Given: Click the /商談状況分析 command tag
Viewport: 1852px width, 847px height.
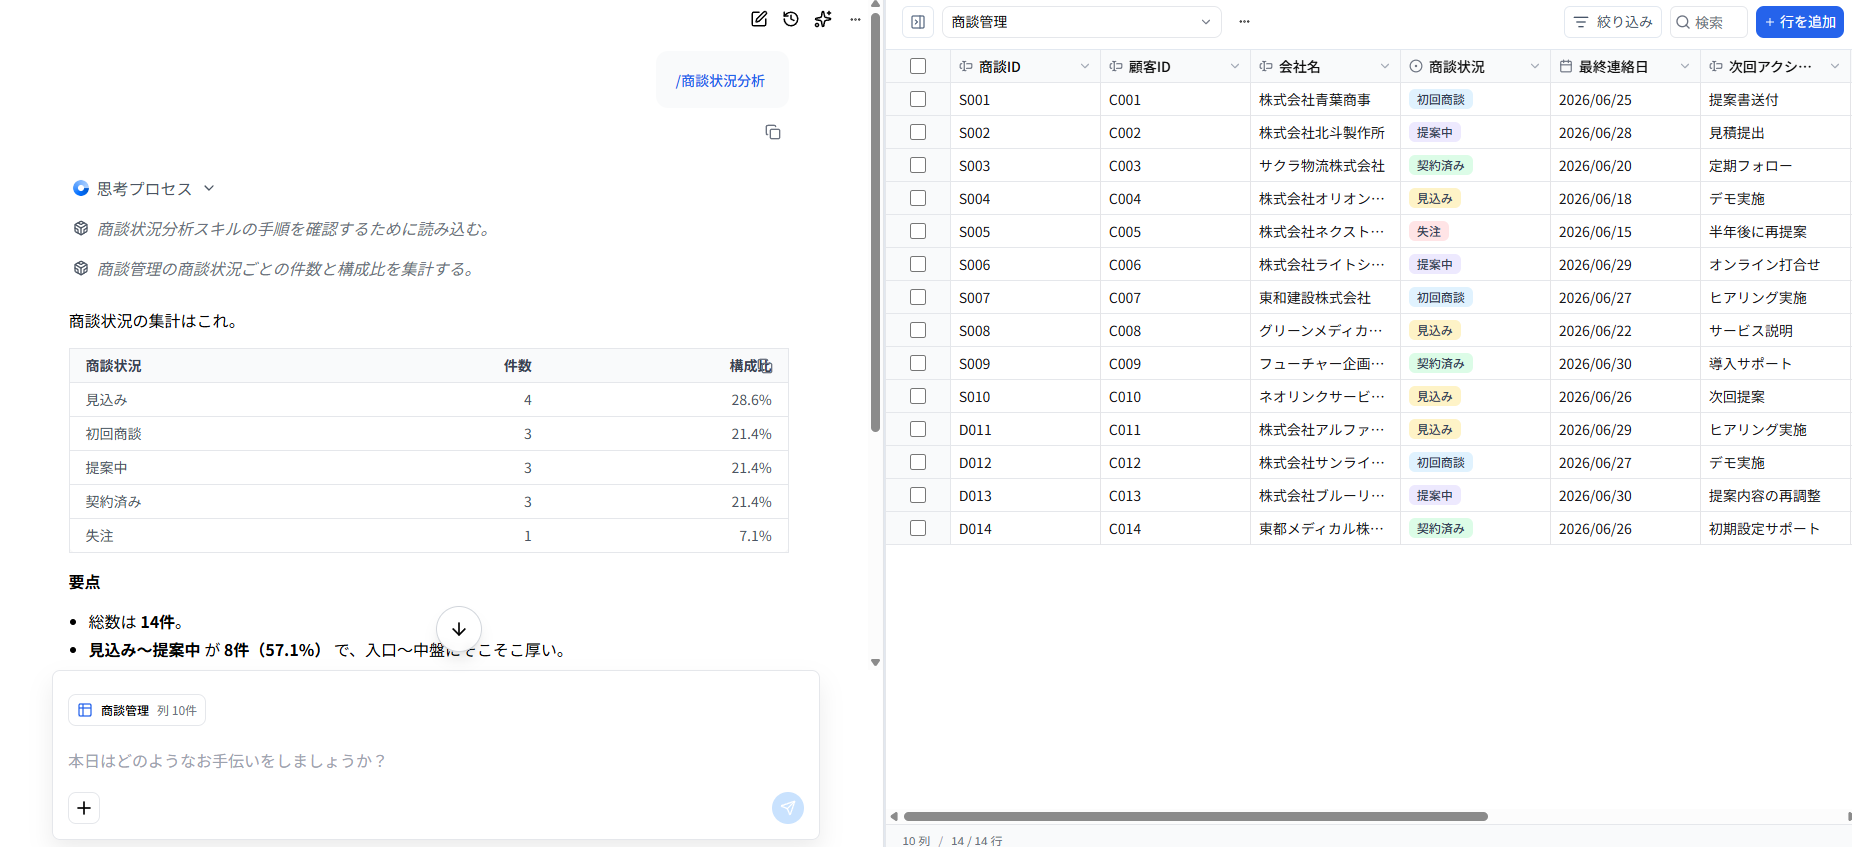Looking at the screenshot, I should [x=720, y=80].
